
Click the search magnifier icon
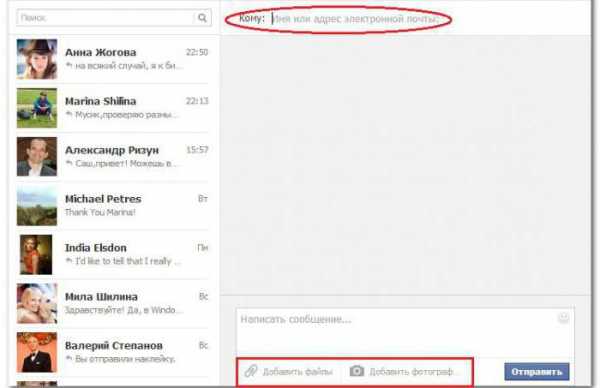[x=202, y=18]
